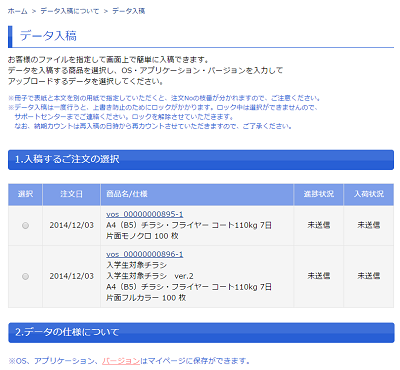Image resolution: width=400 pixels, height=370 pixels.
Task: Click section bar 1.入稿するご注文の選択
Action: click(x=201, y=160)
